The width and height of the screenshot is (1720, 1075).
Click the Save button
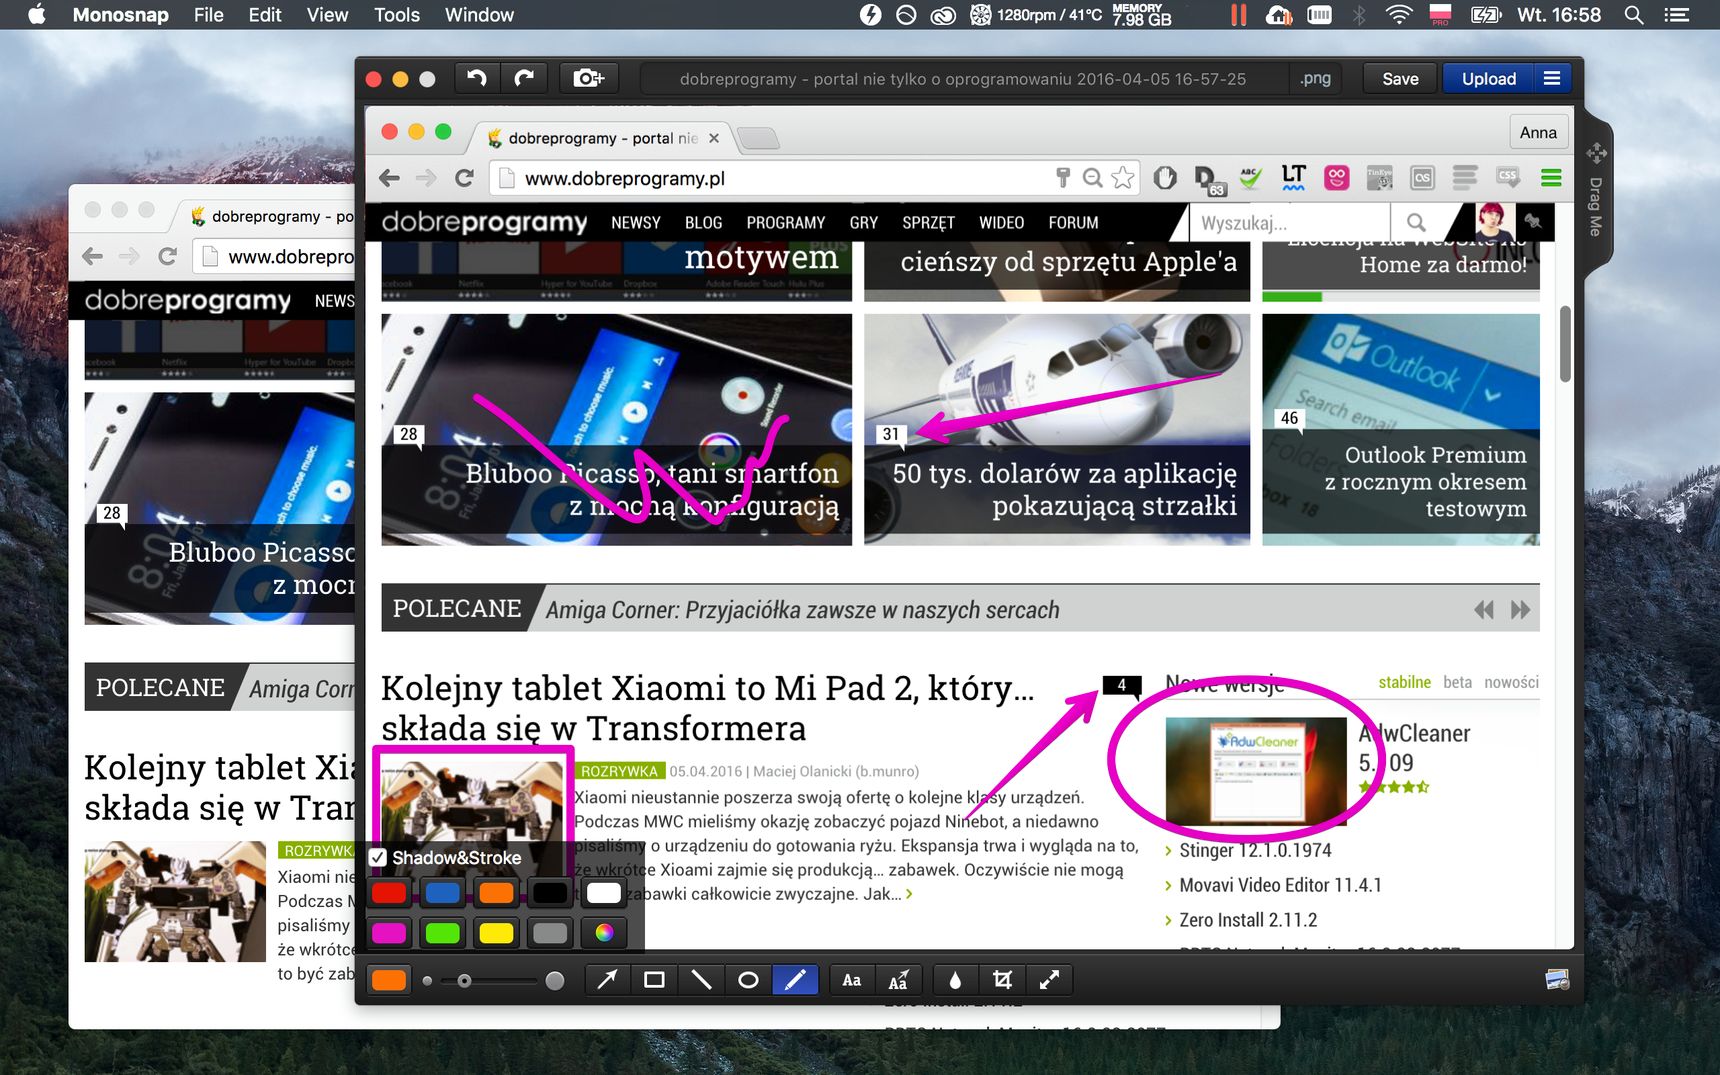(1400, 79)
